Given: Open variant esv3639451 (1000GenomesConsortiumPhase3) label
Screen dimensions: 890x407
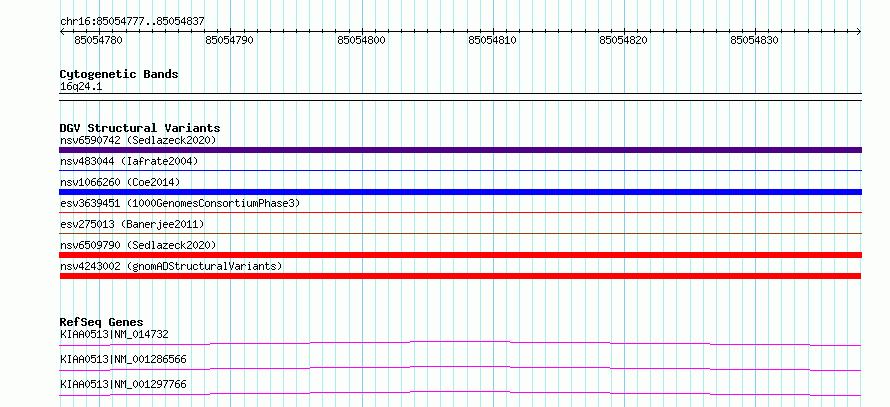Looking at the screenshot, I should 180,203.
